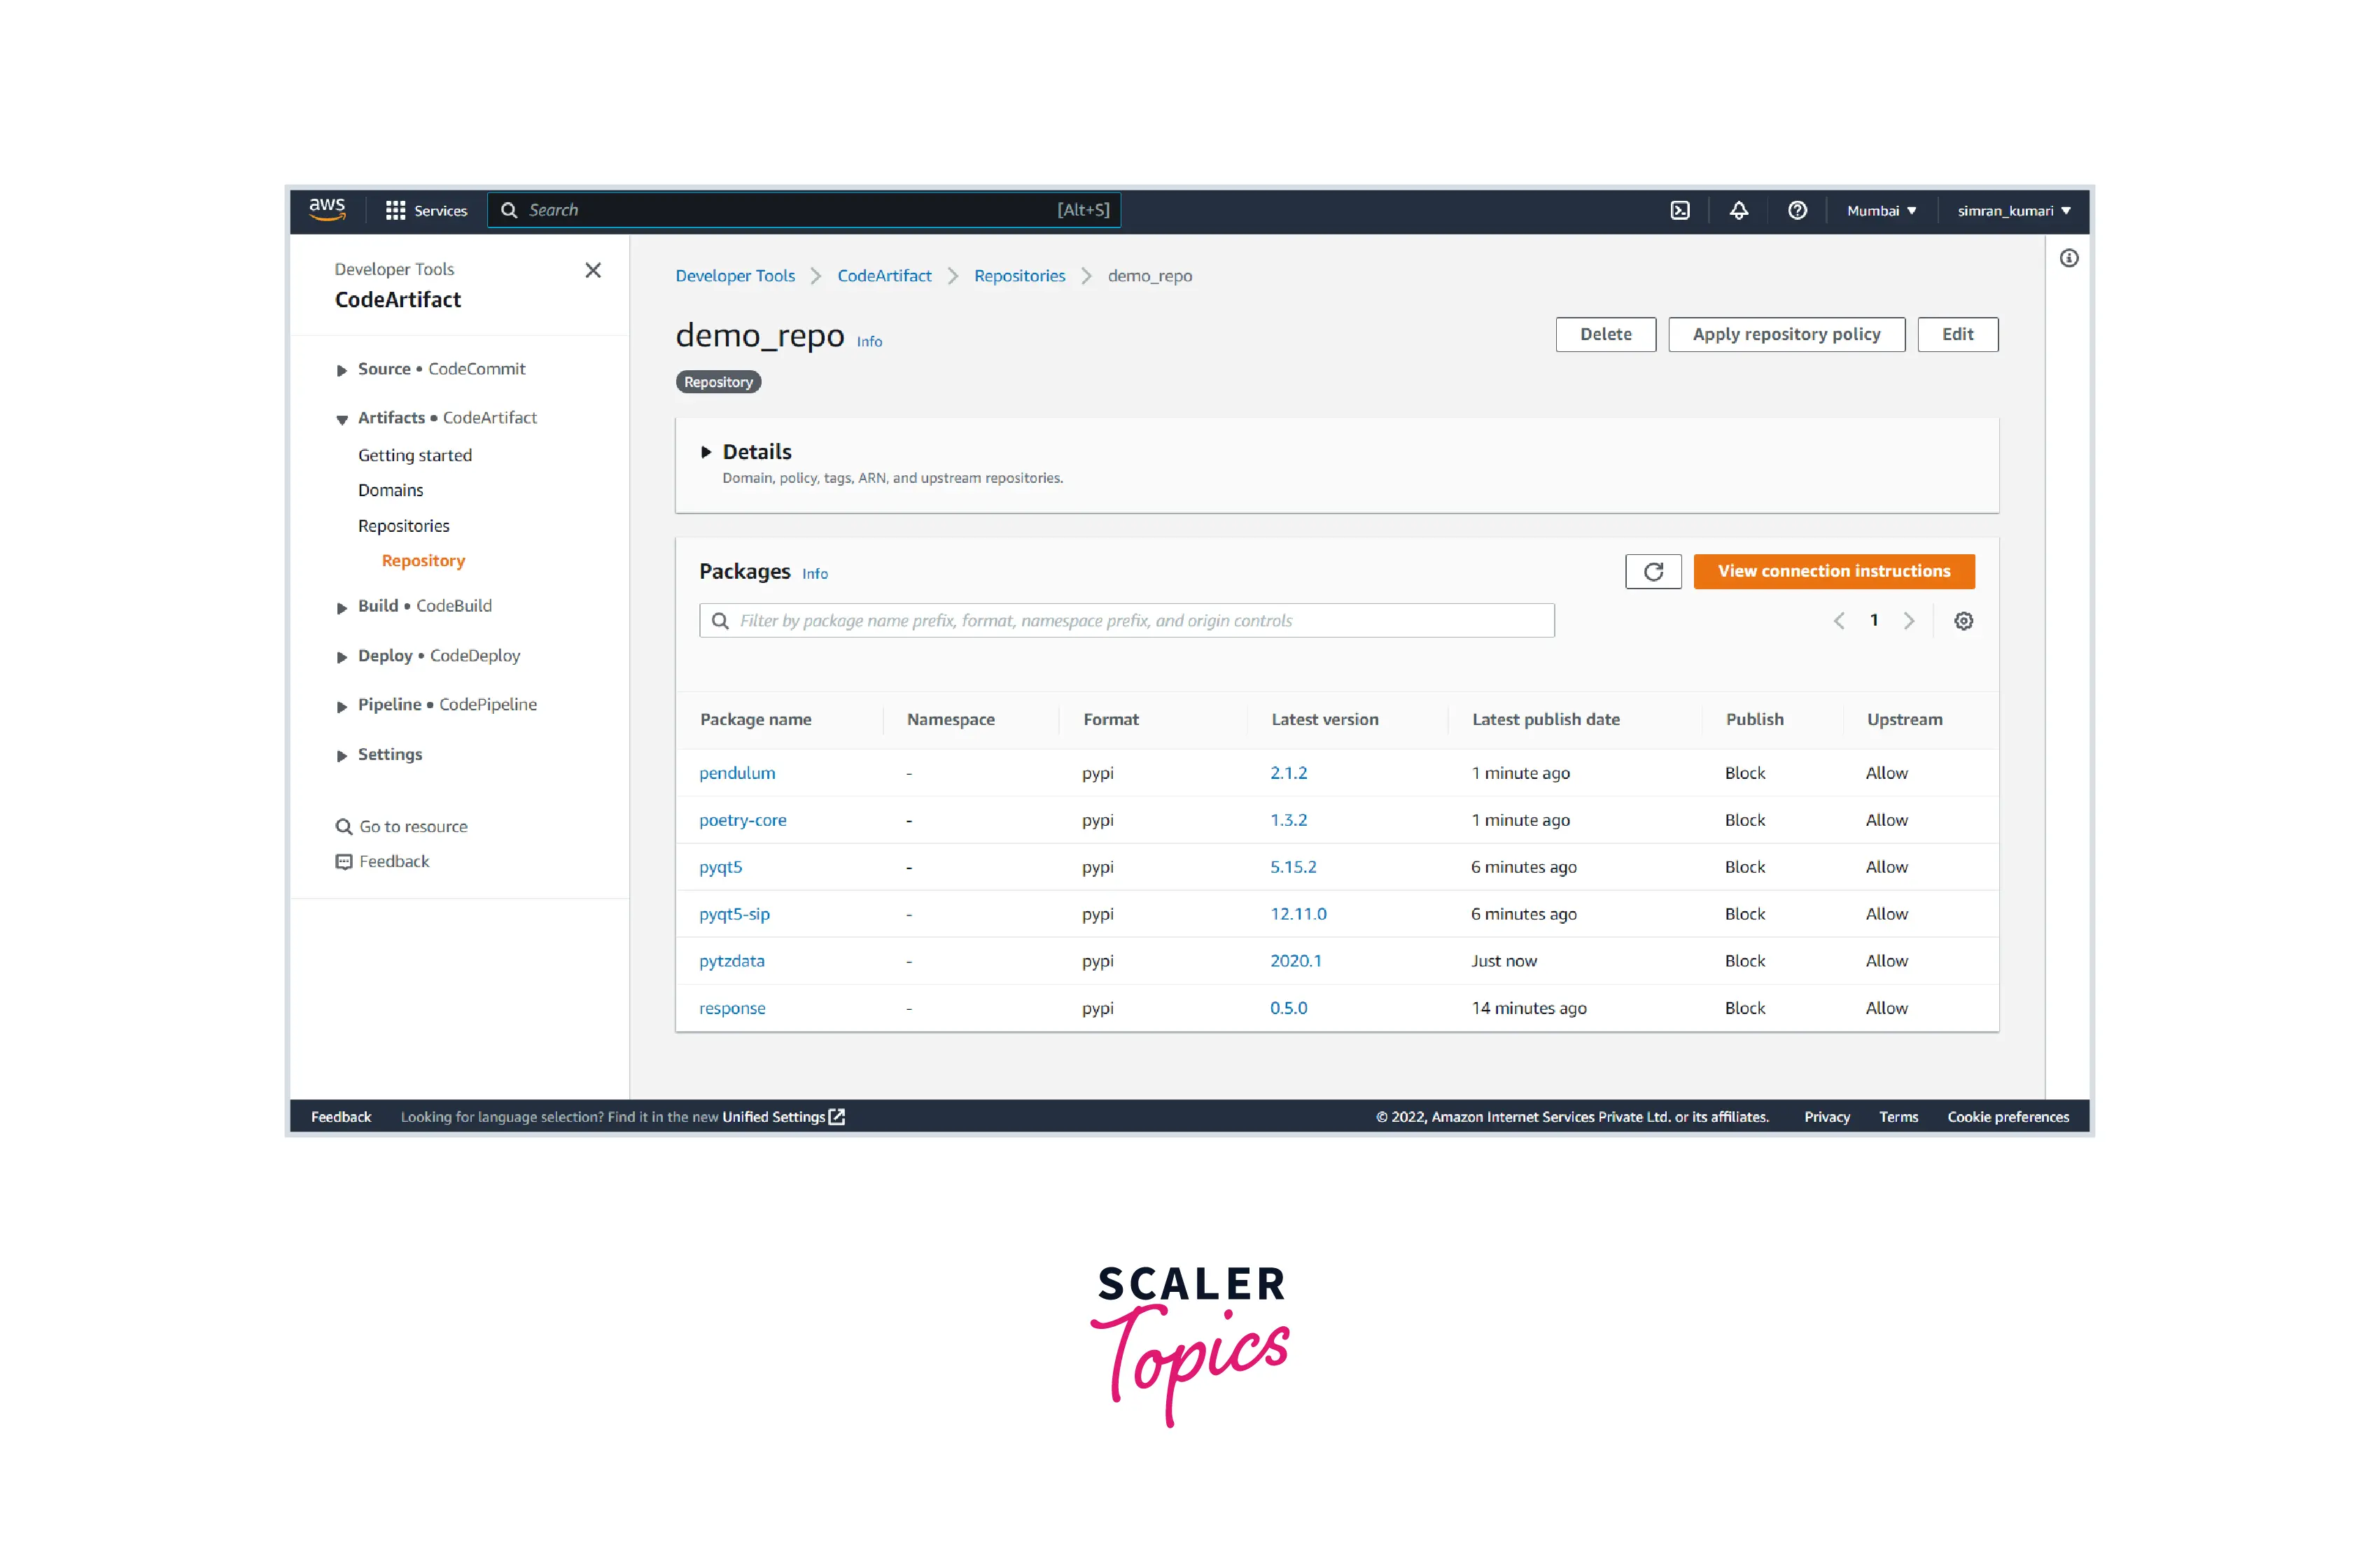2380x1562 pixels.
Task: Open packages table preferences gear
Action: tap(1963, 621)
